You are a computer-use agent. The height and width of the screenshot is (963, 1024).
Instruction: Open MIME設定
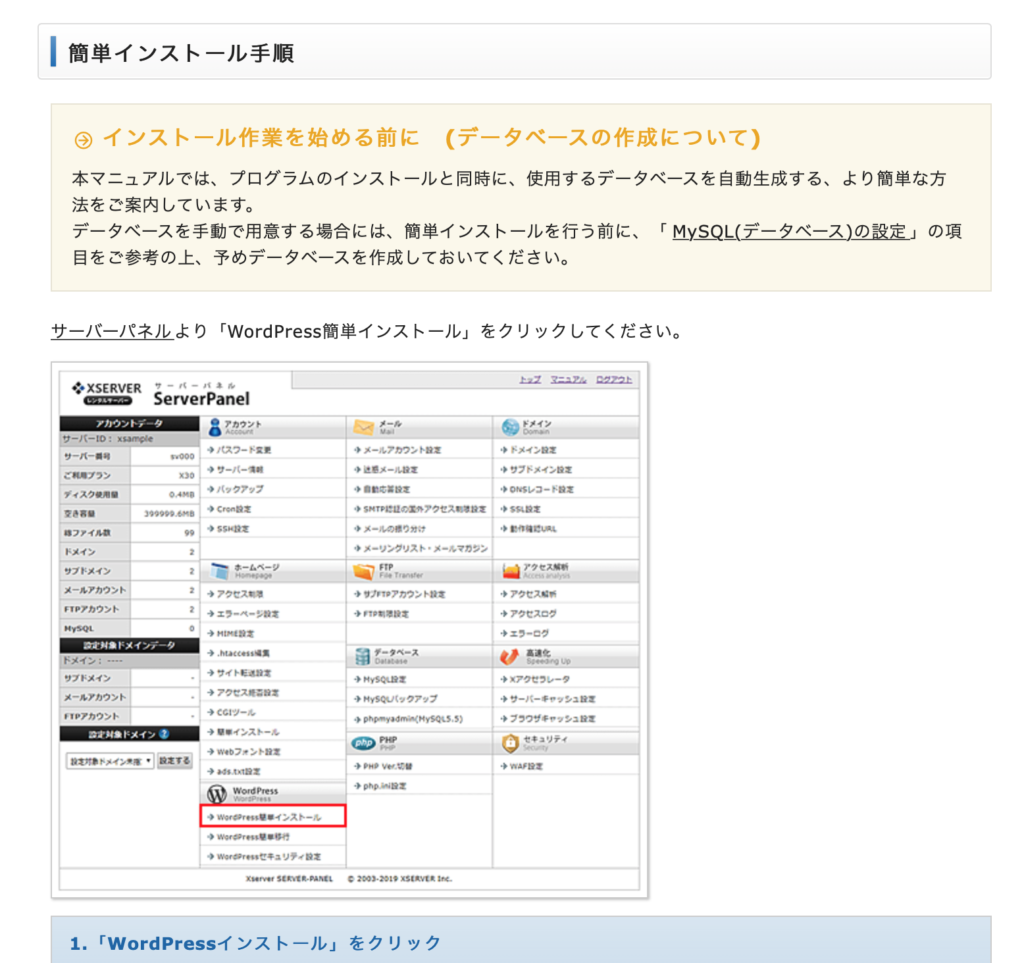pos(235,633)
